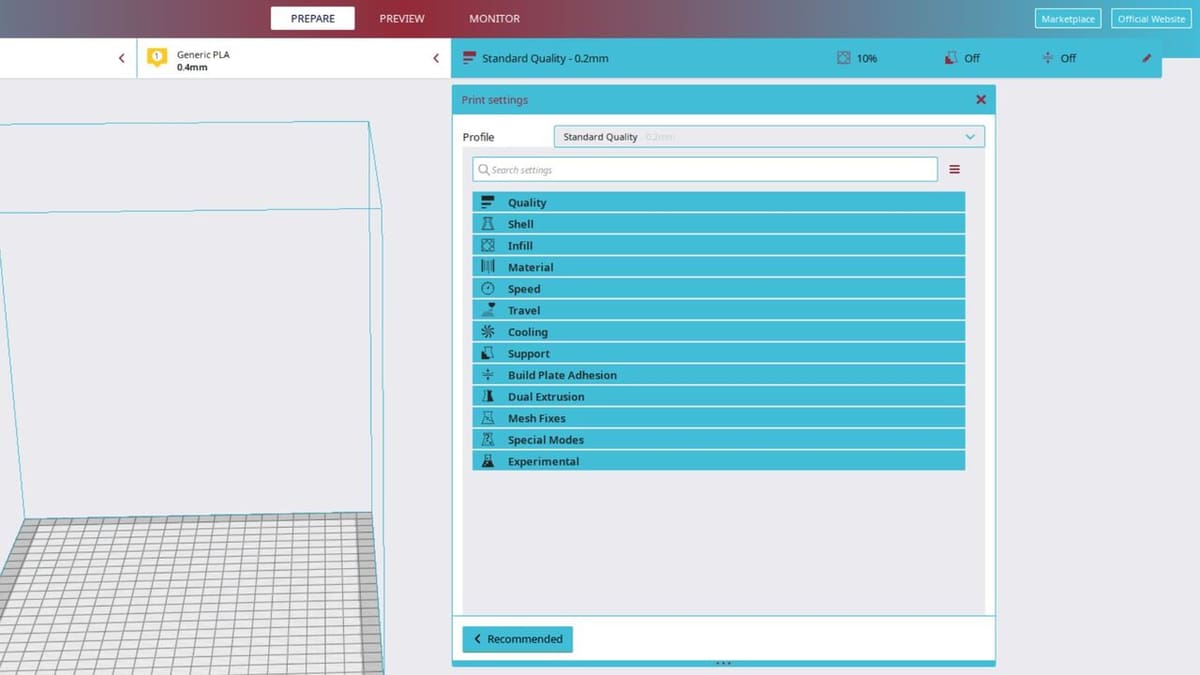
Task: Collapse the Generic PLA material panel chevron
Action: pyautogui.click(x=436, y=58)
